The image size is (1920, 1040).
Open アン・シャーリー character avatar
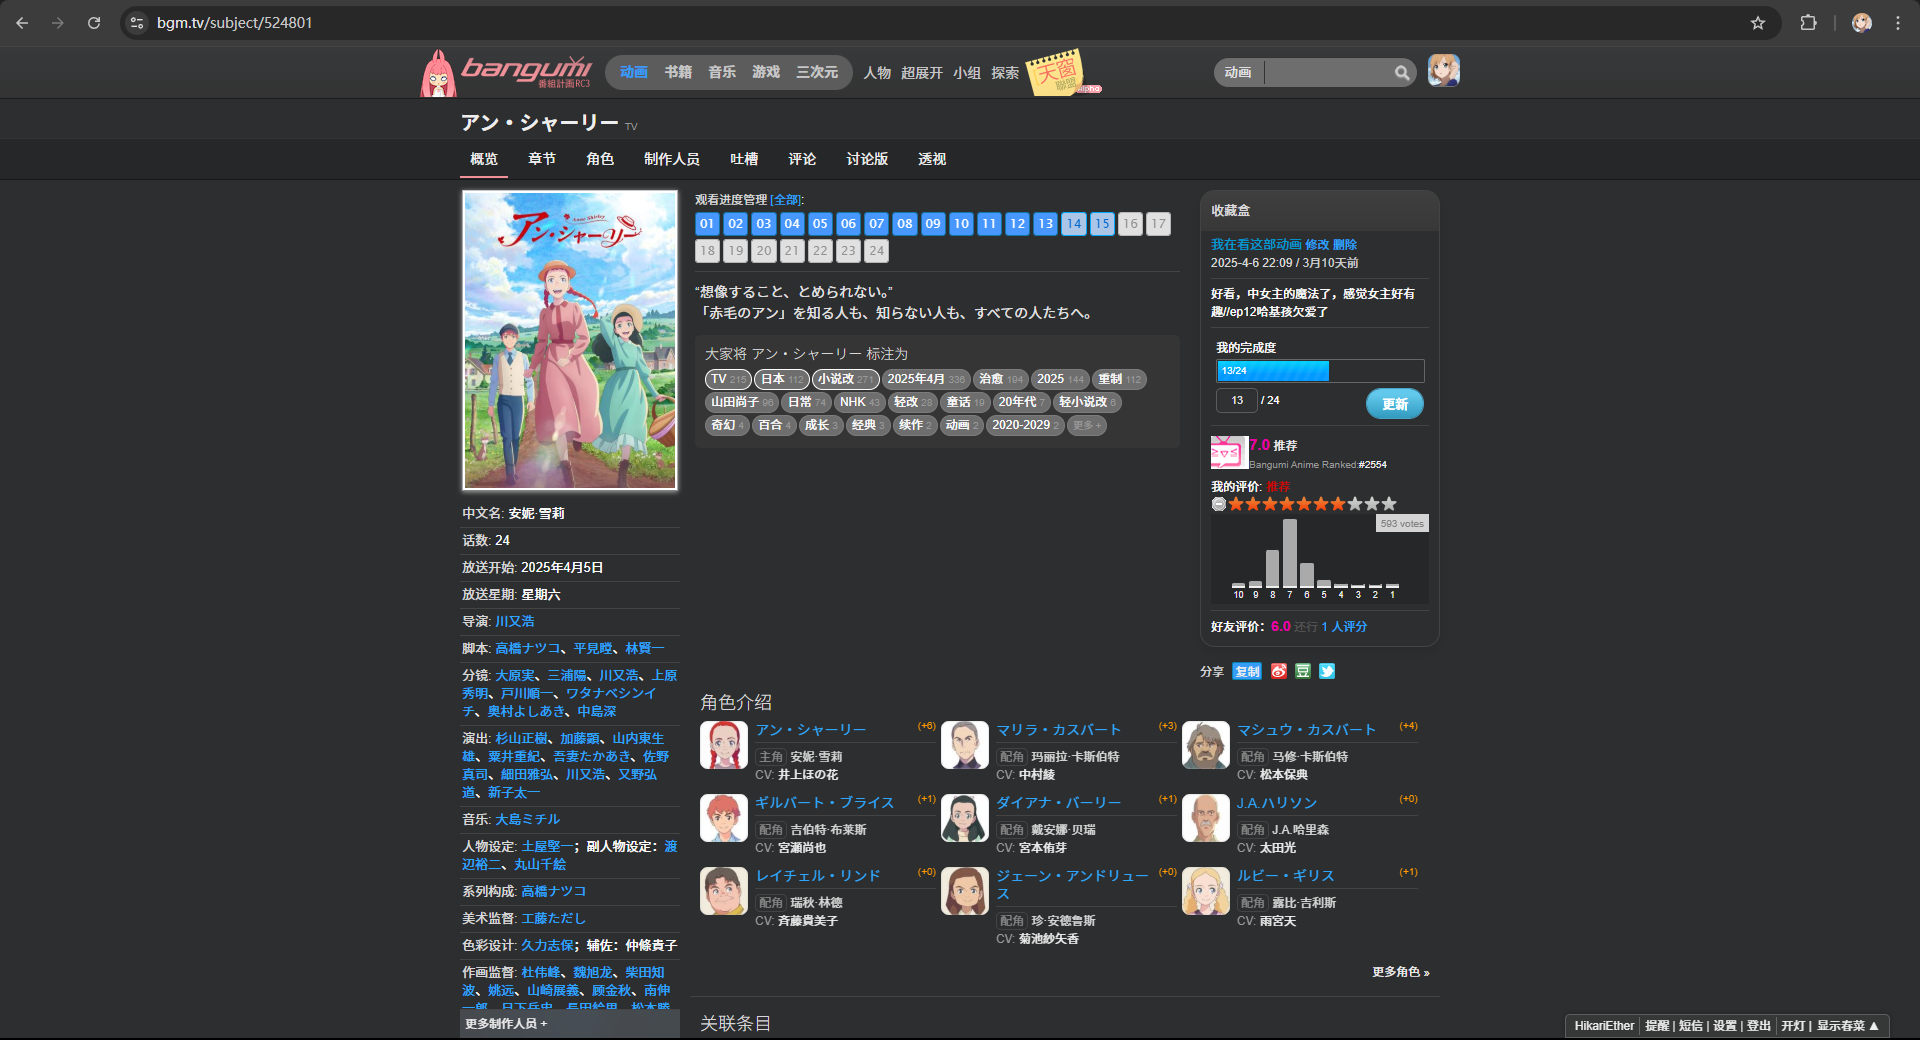(724, 745)
